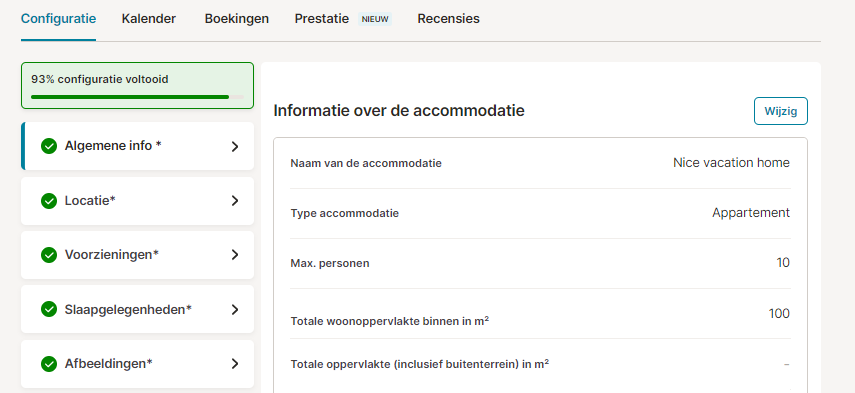Click the 'Totale woonoppervlakte binnen in m²' label
The image size is (855, 393).
(389, 321)
